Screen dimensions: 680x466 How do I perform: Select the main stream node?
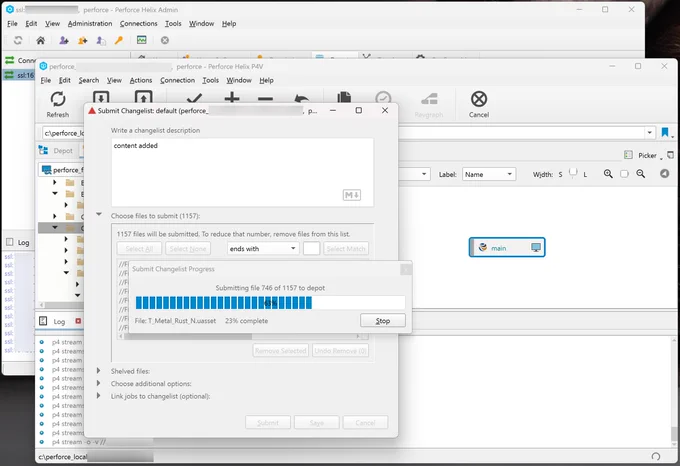click(507, 248)
